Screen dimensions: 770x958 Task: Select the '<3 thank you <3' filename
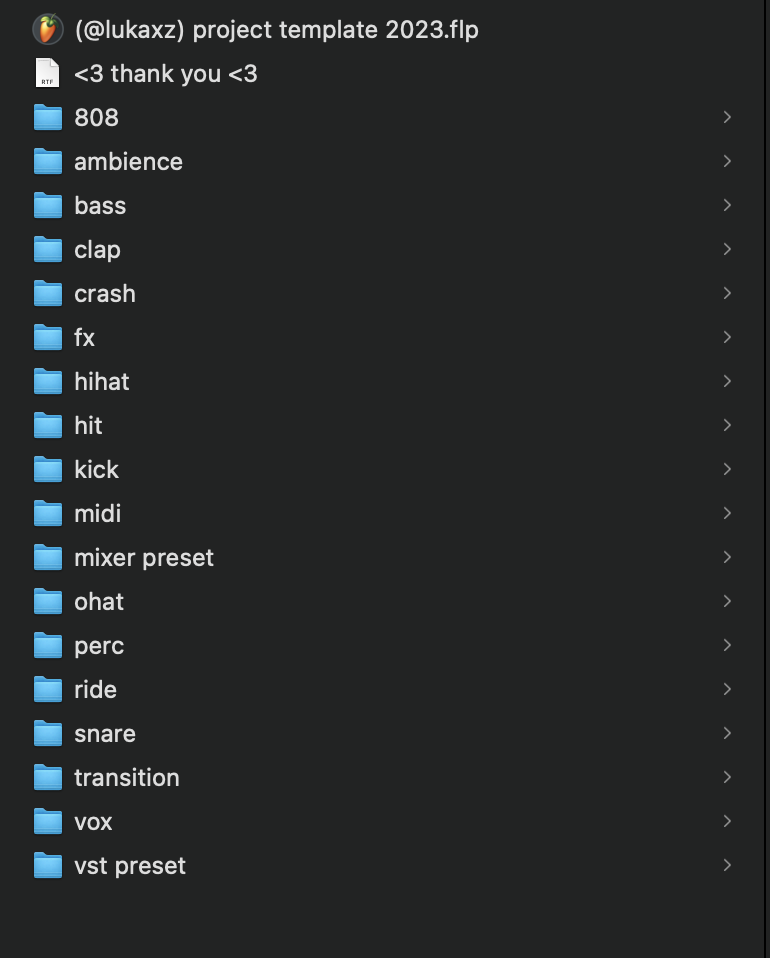(166, 74)
